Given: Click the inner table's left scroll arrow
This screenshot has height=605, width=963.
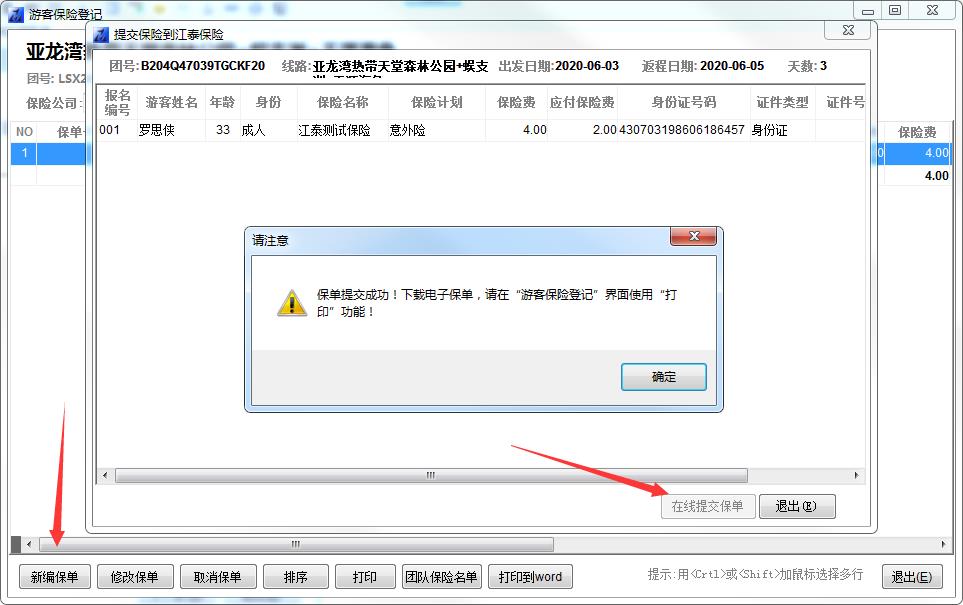Looking at the screenshot, I should [105, 475].
